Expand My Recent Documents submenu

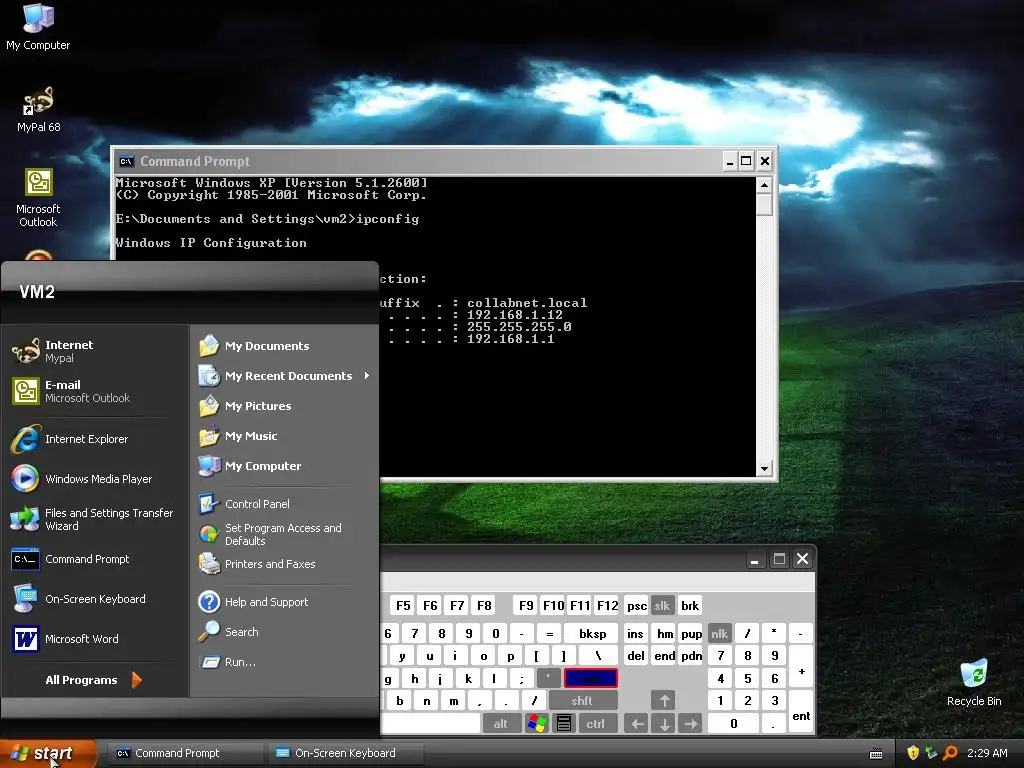285,376
